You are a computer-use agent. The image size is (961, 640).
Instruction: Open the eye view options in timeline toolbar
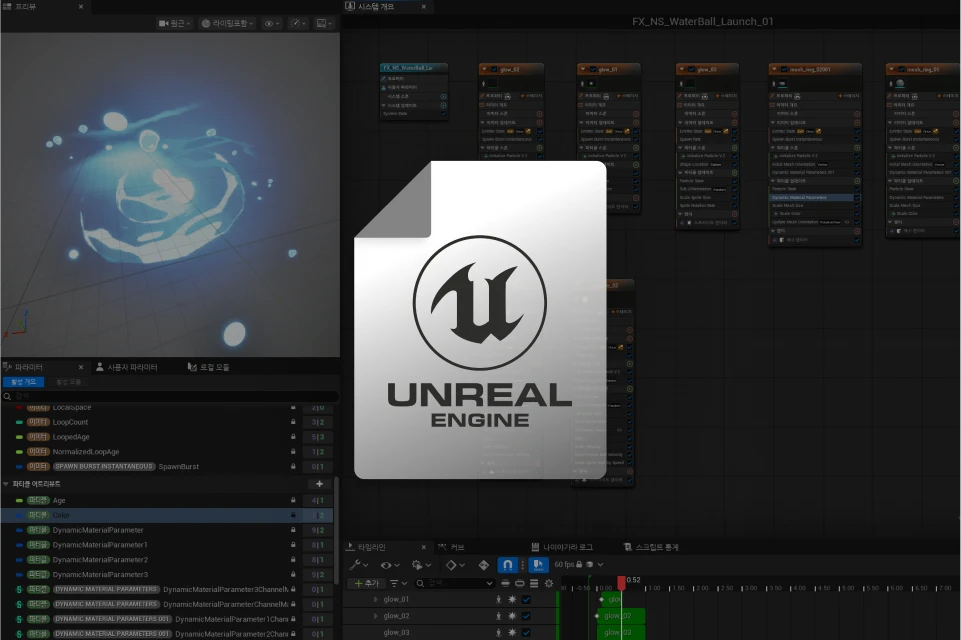point(390,565)
